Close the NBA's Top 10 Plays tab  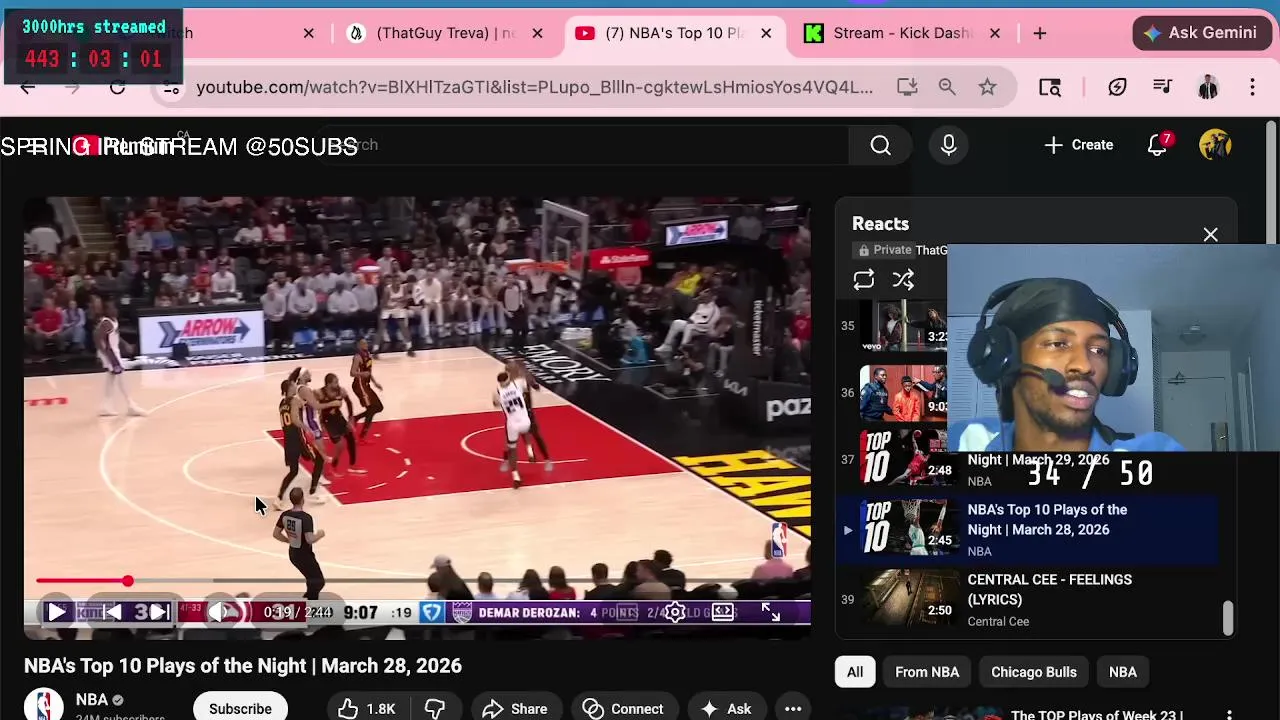(766, 33)
